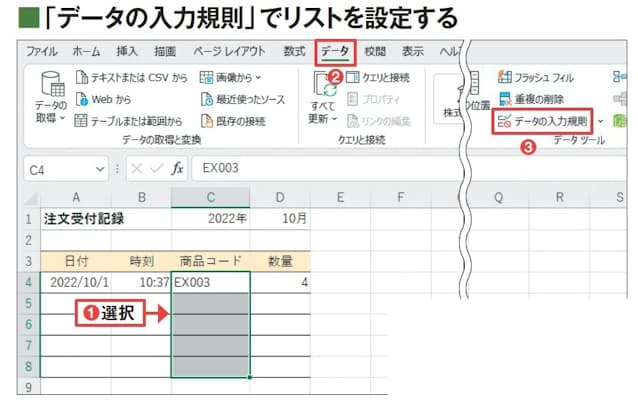Select row 2 header
Viewport: 638px width, 407px height.
coord(28,240)
